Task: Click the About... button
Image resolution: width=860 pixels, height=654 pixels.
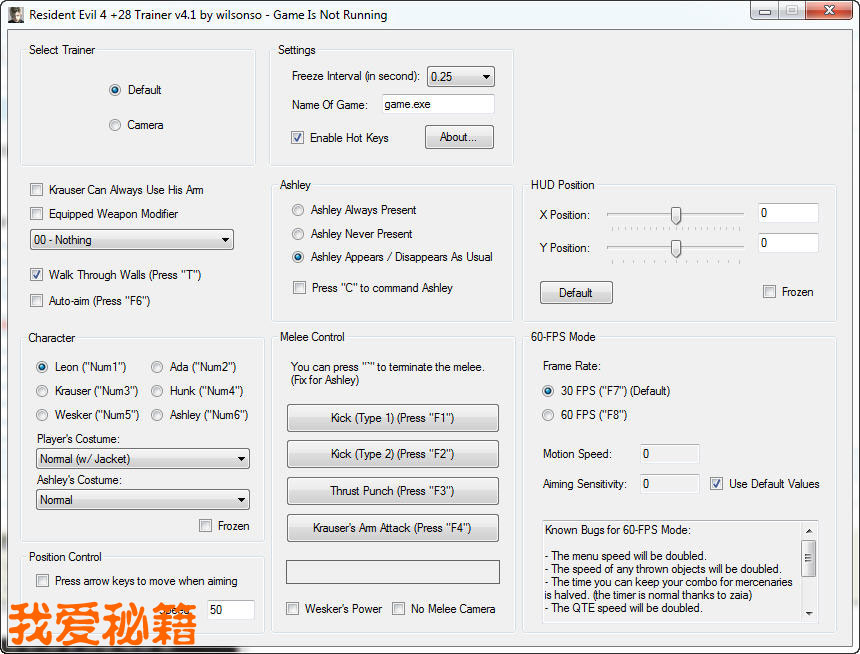Action: pos(459,137)
